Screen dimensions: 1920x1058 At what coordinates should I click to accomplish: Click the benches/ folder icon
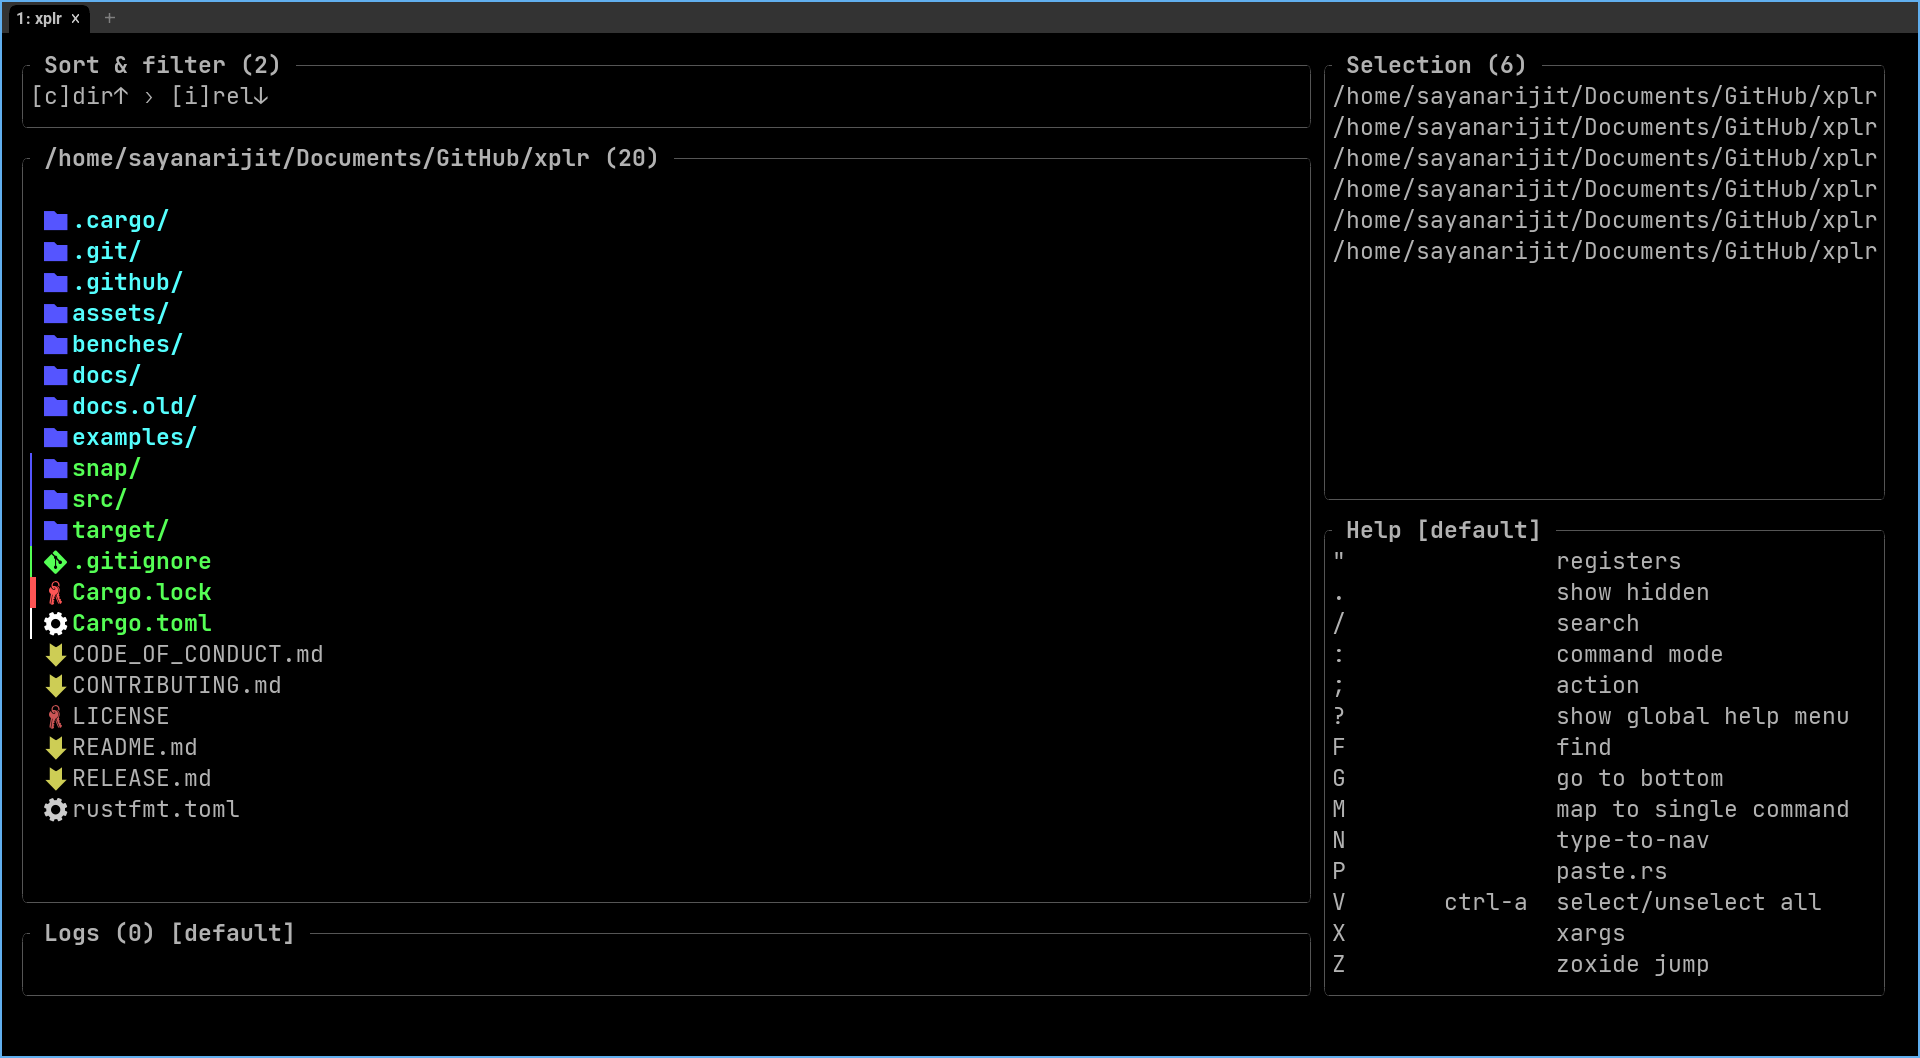56,345
